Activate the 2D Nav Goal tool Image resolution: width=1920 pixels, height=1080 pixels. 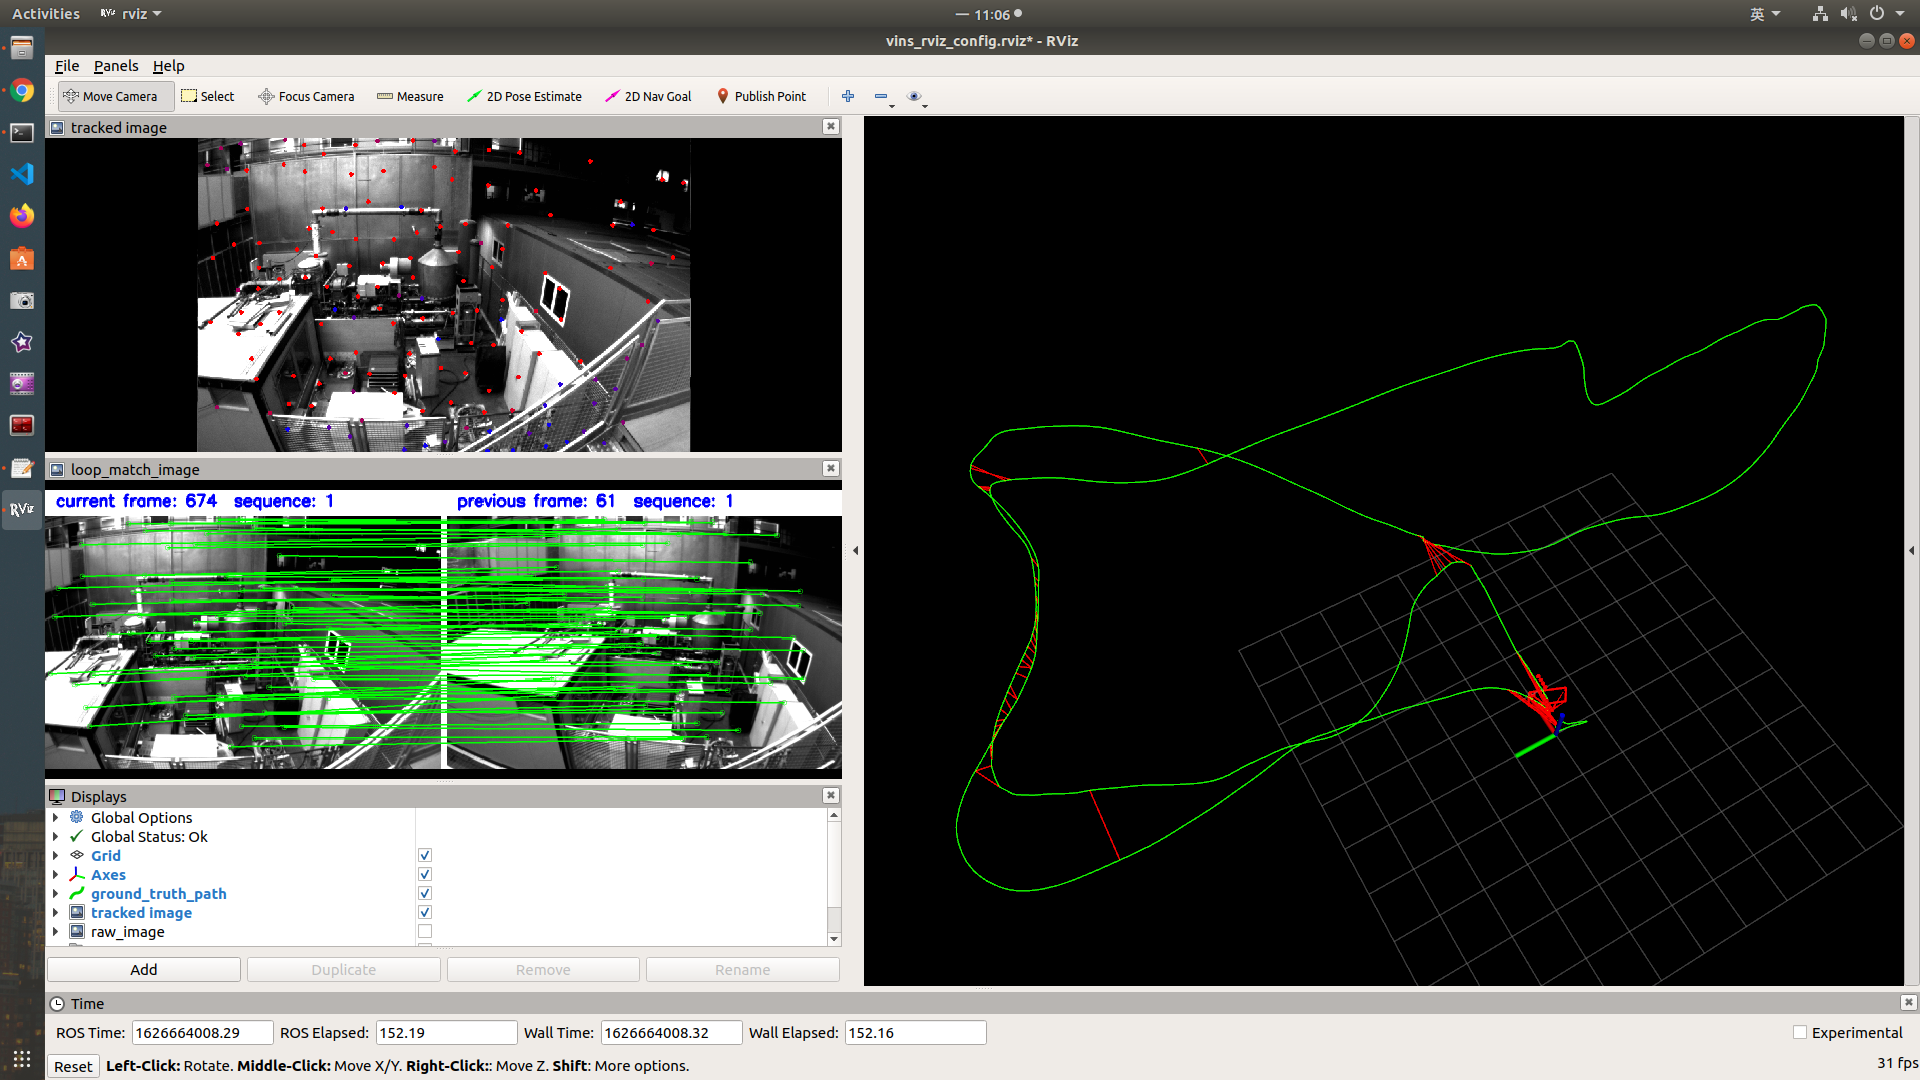point(648,96)
